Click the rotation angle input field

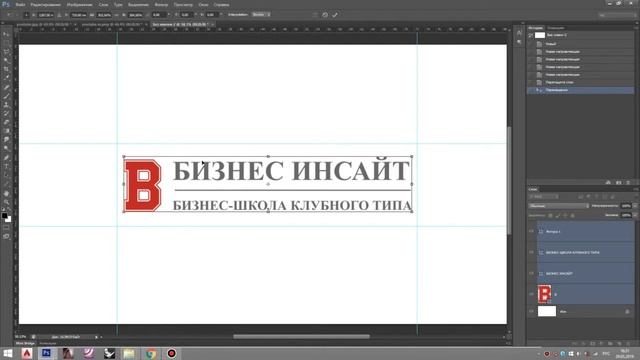coord(159,15)
